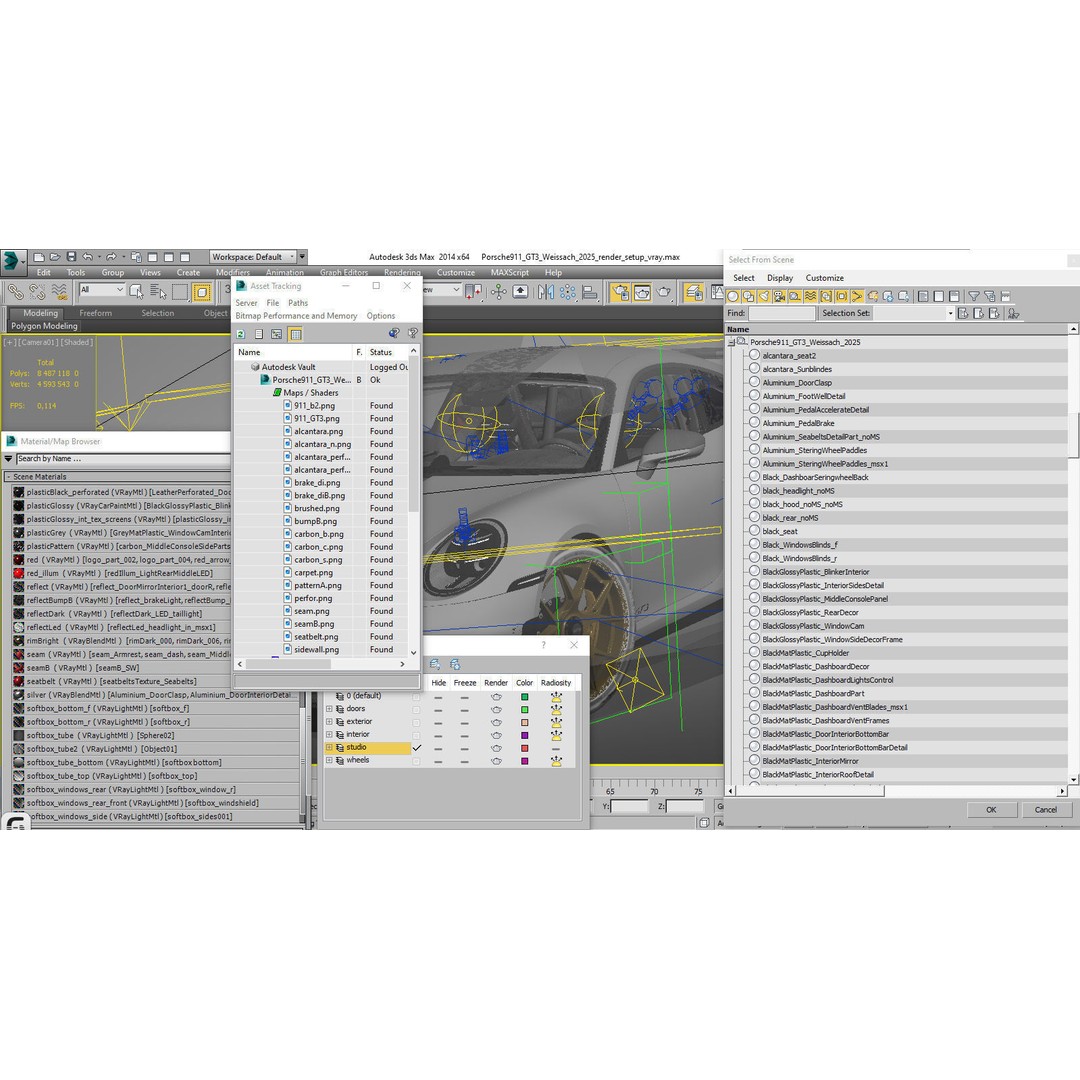1080x1080 pixels.
Task: Click the Select by Name list tool
Action: (158, 292)
